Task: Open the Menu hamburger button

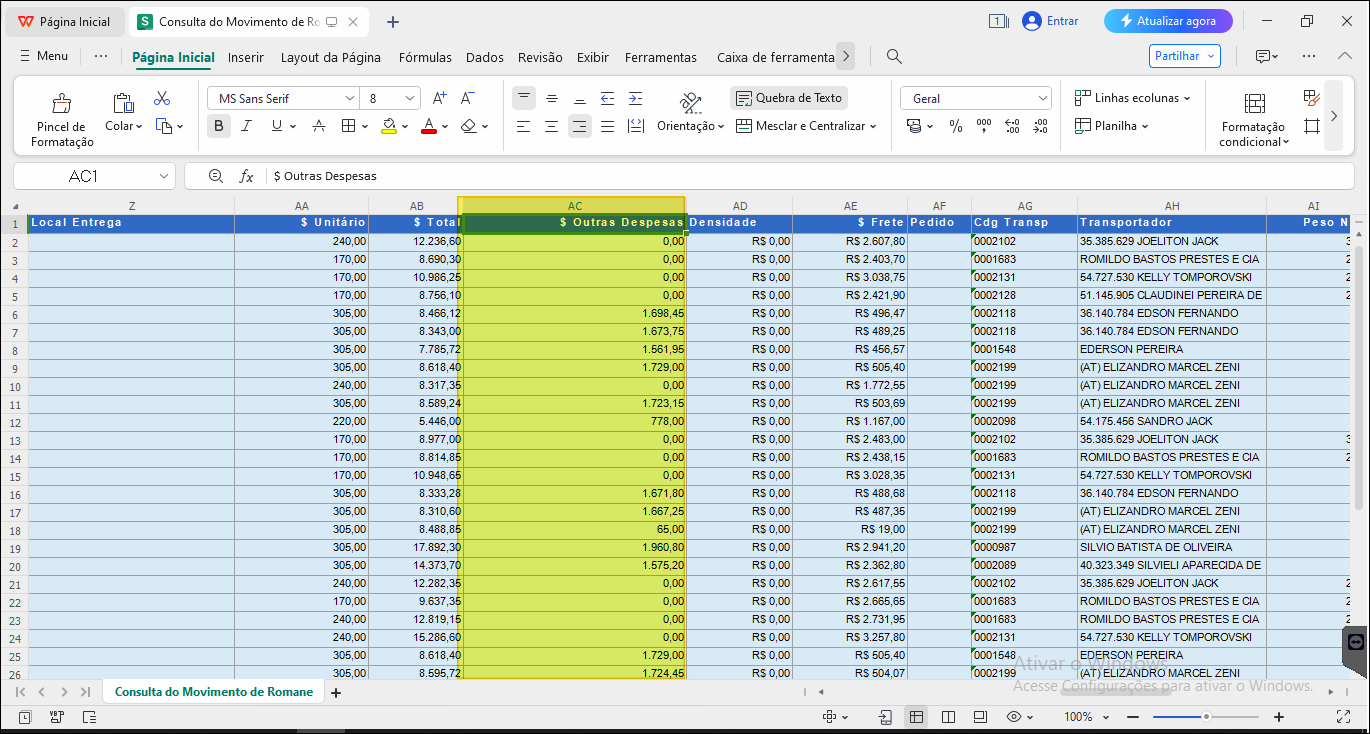Action: (x=44, y=56)
